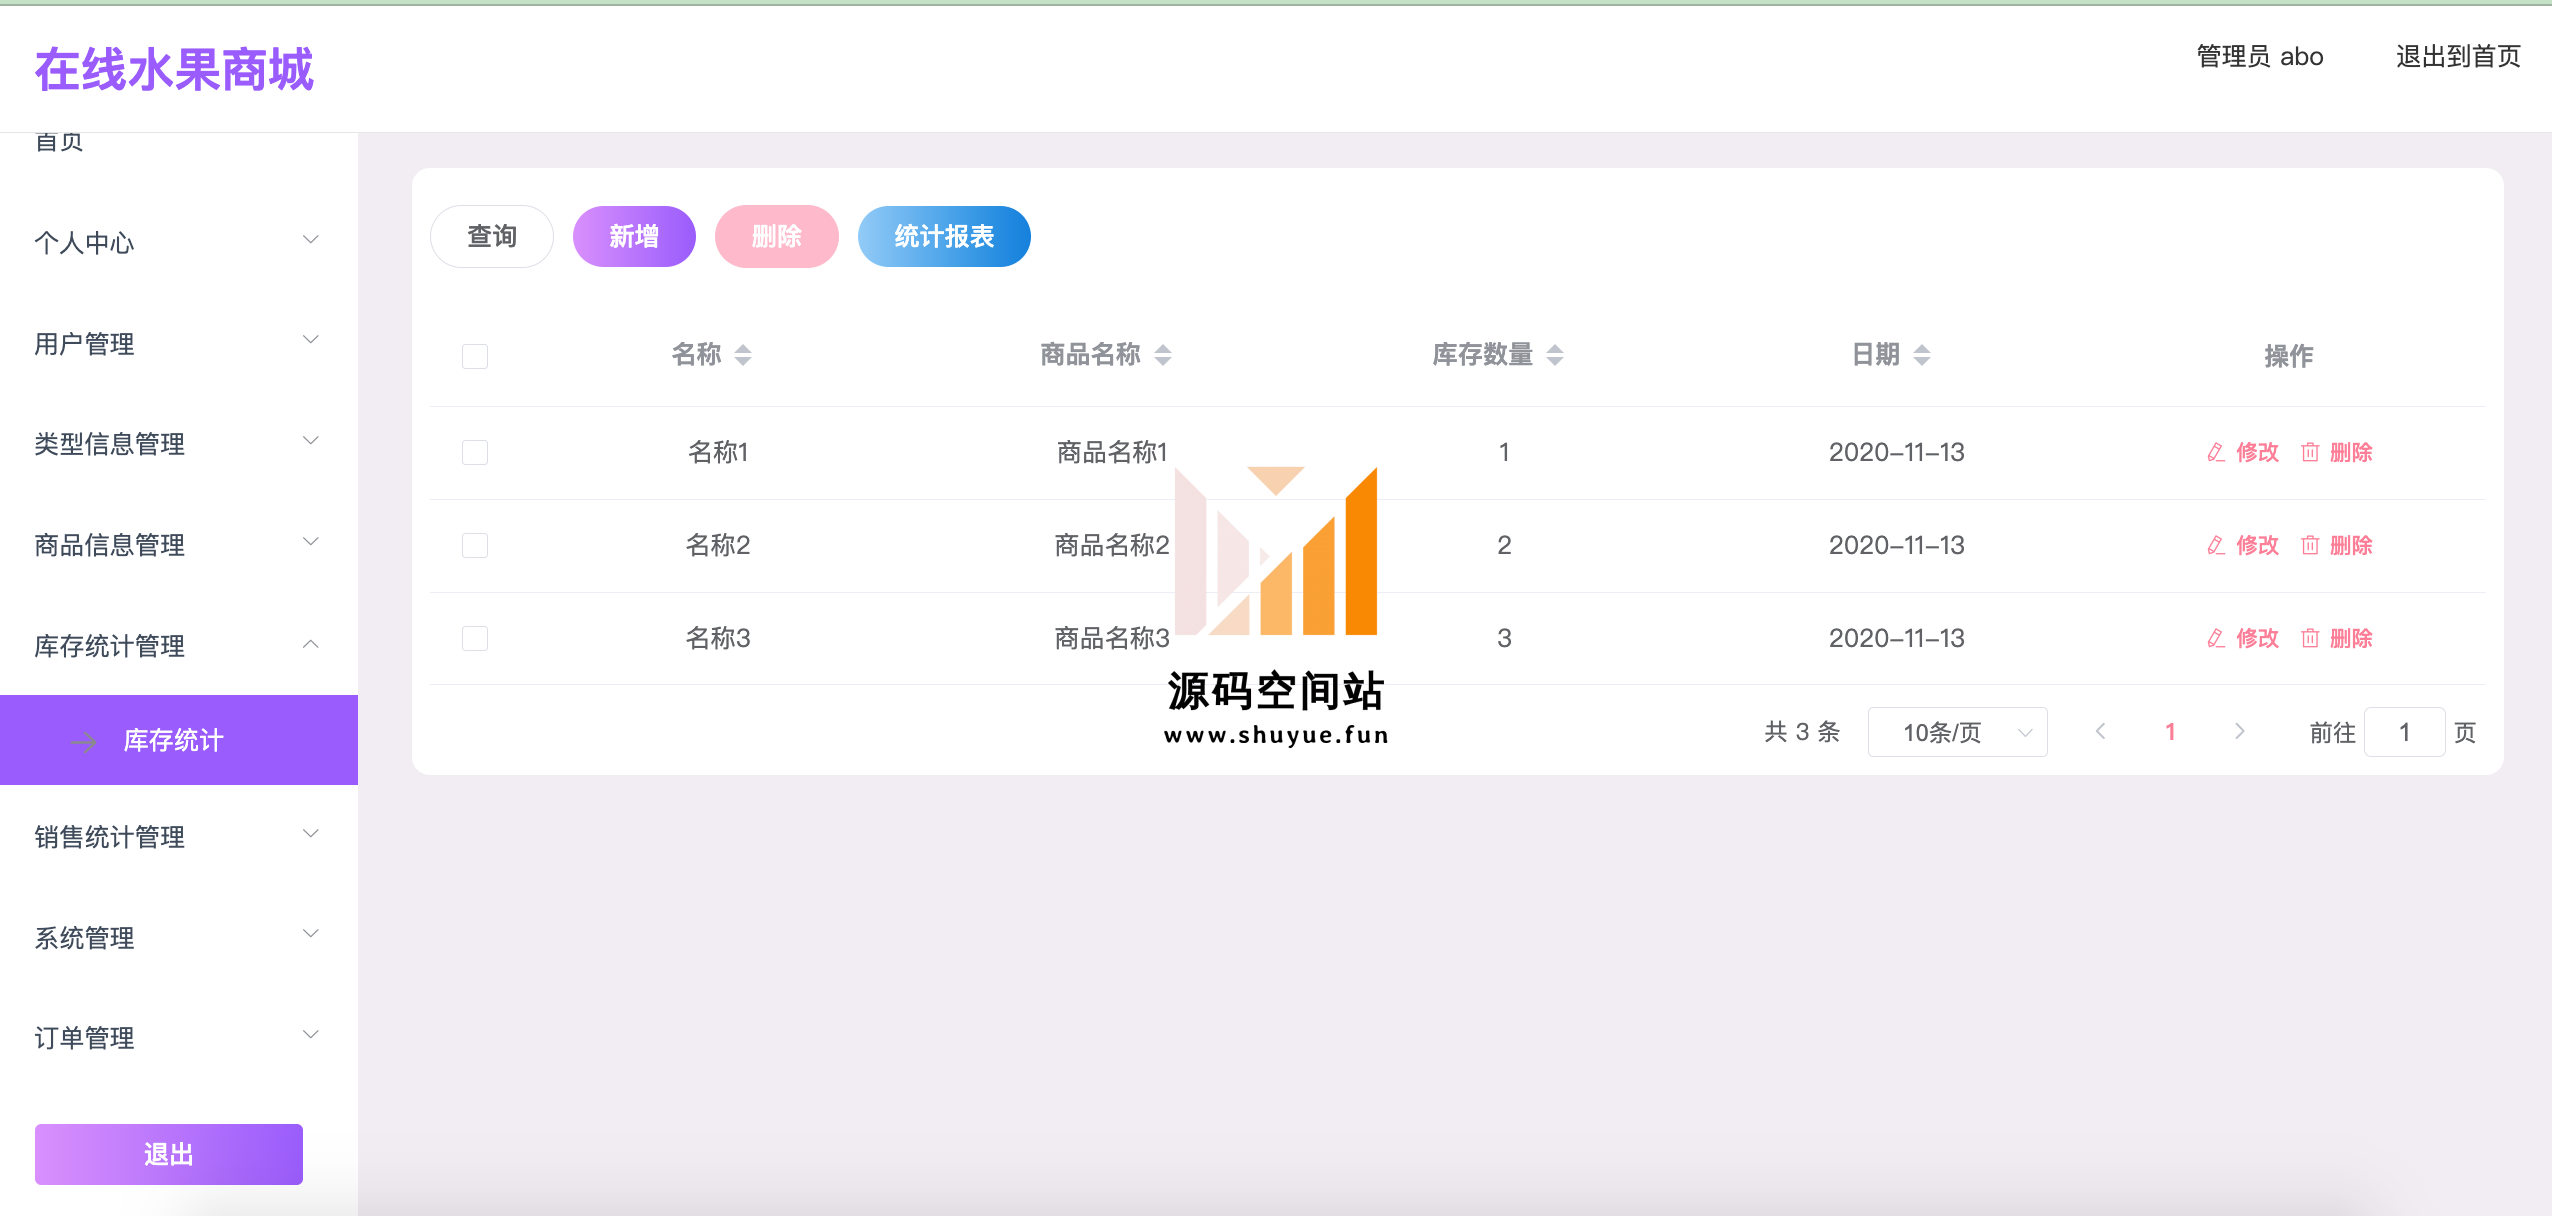Sort by the 库存数量 column sort arrows
The image size is (2552, 1216).
coord(1555,355)
